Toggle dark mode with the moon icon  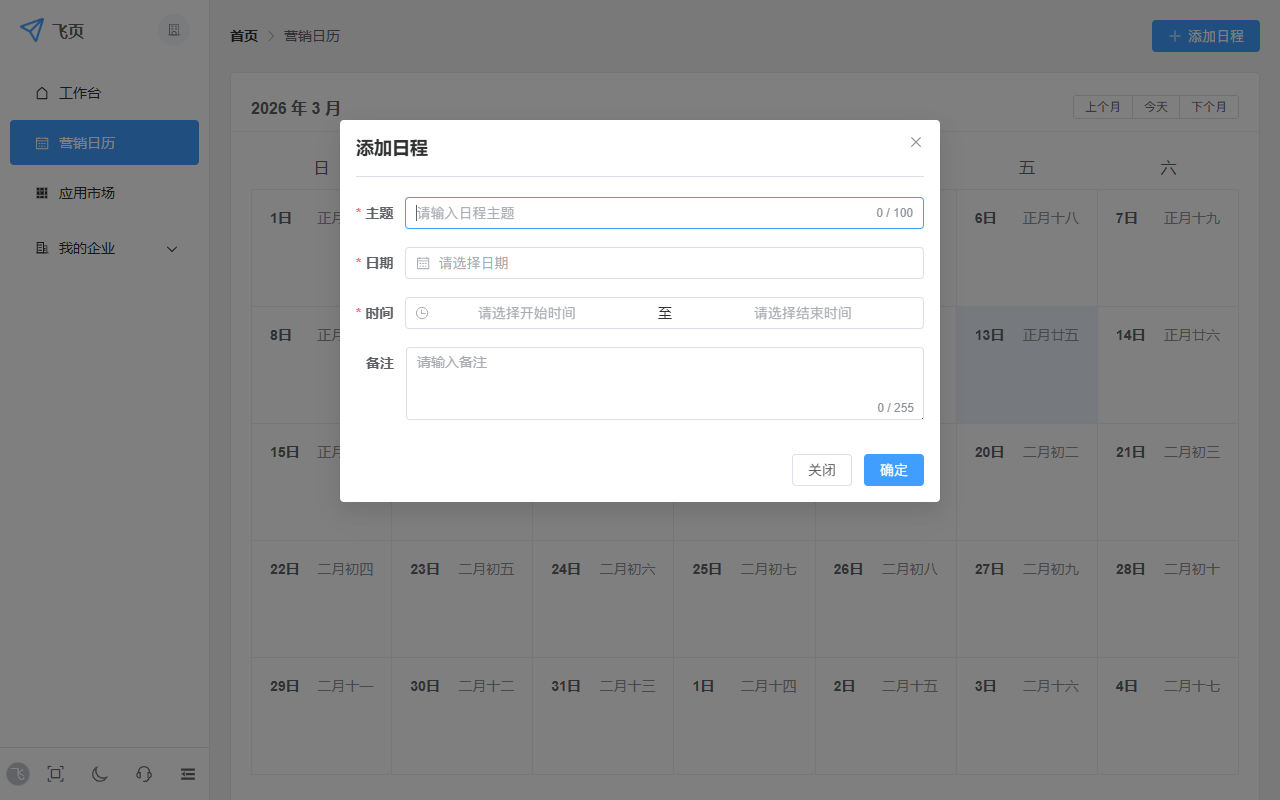click(x=100, y=773)
